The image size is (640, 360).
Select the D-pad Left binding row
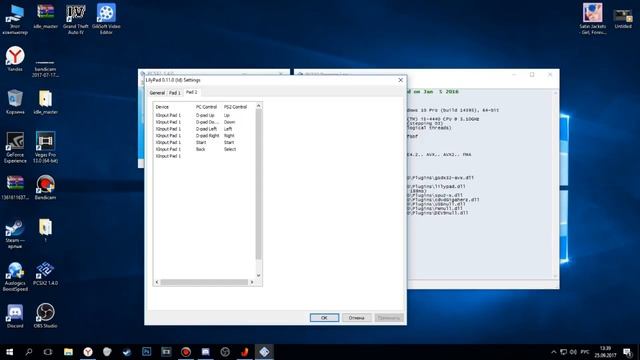[204, 129]
